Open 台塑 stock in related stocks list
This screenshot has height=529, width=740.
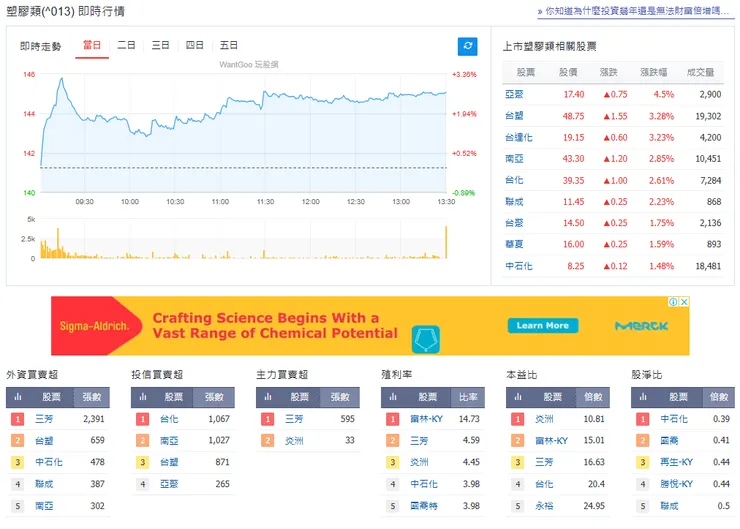tap(514, 116)
